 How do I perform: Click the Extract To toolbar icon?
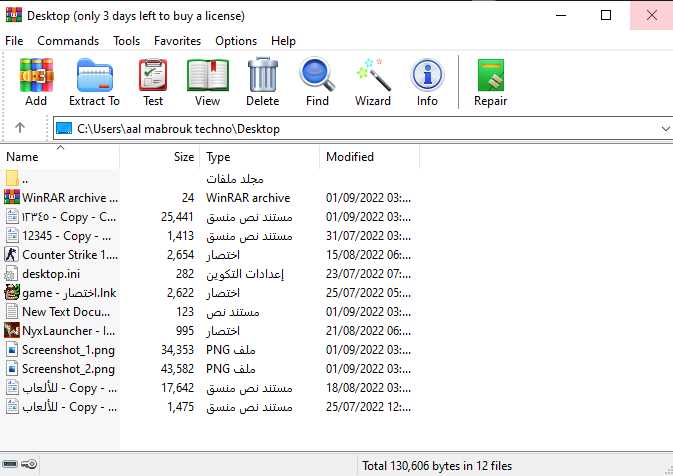click(x=94, y=75)
